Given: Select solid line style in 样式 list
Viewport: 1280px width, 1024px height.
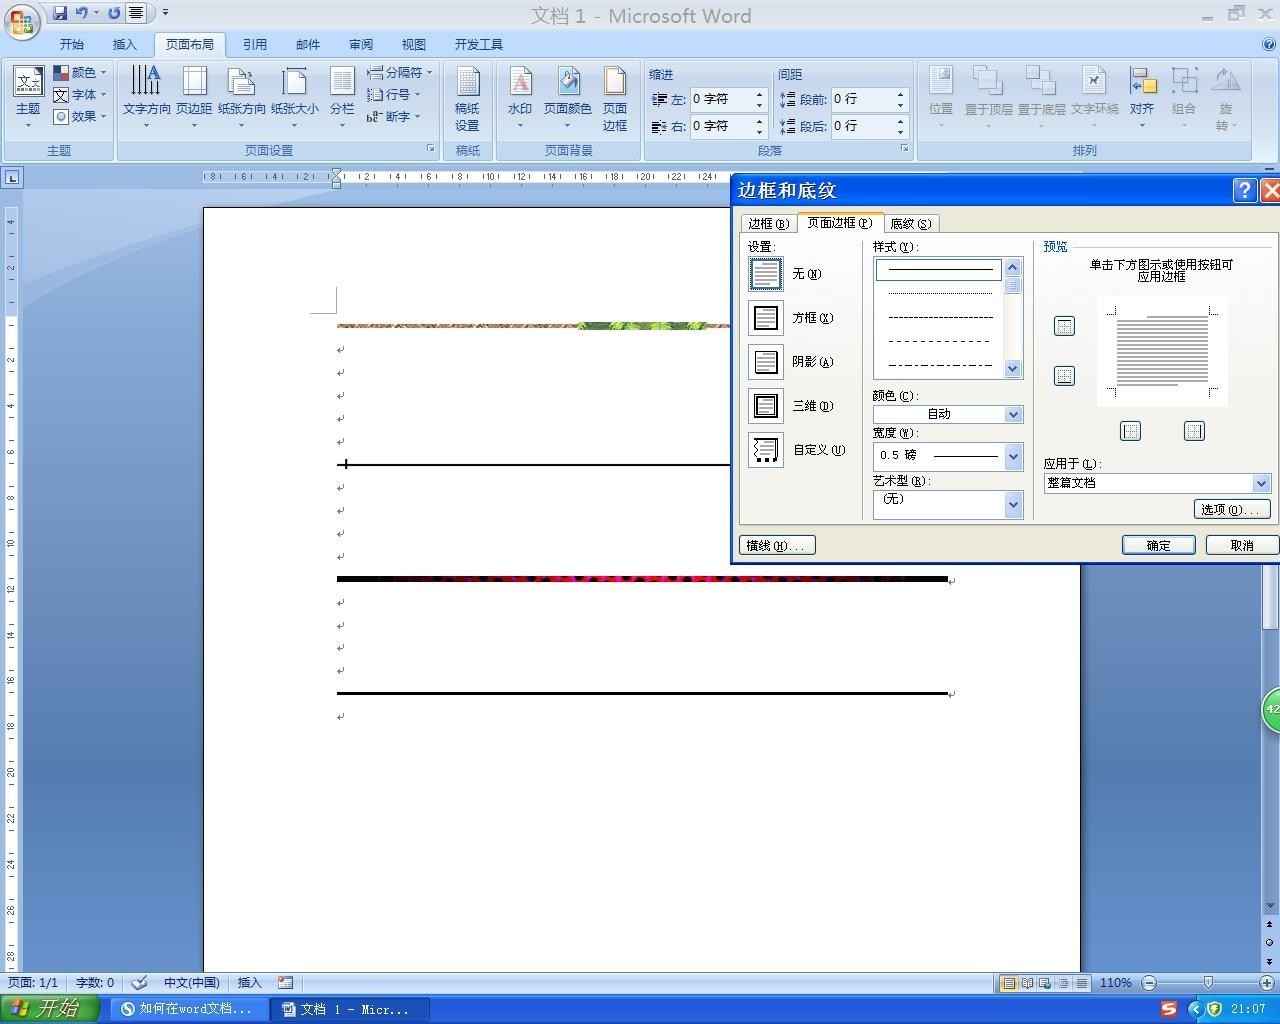Looking at the screenshot, I should 939,269.
